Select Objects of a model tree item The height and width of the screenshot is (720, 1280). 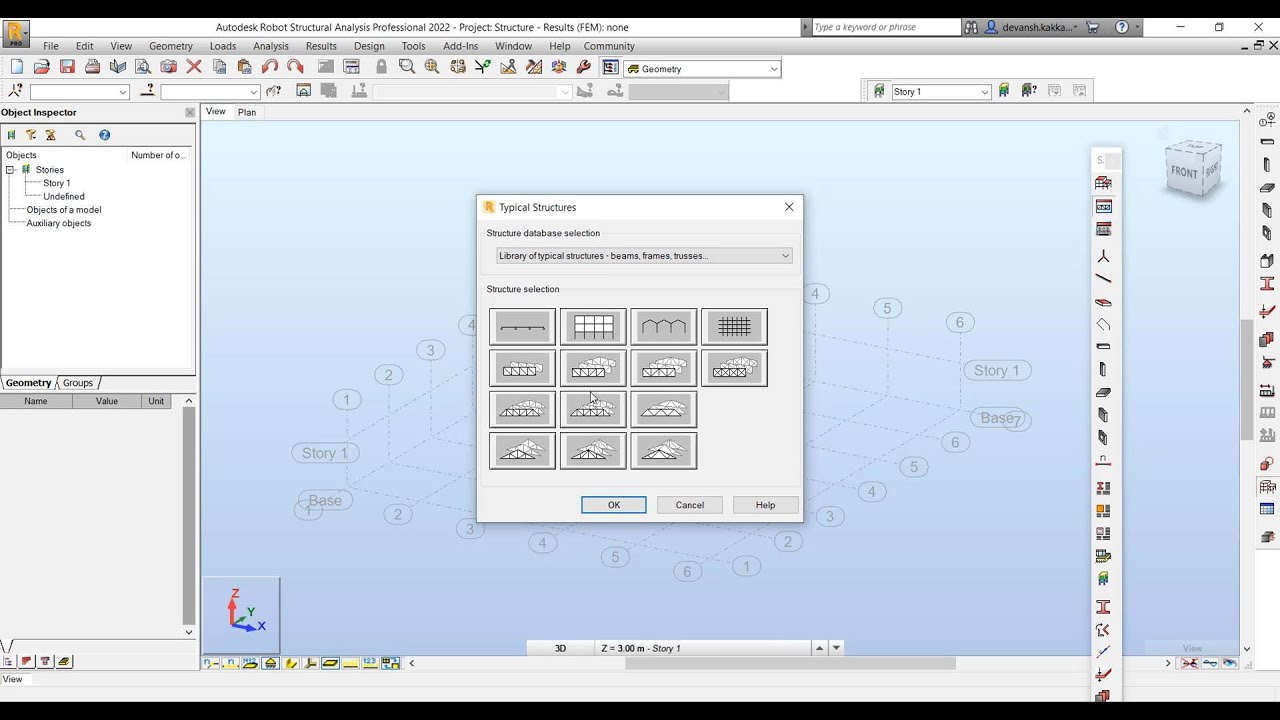64,210
